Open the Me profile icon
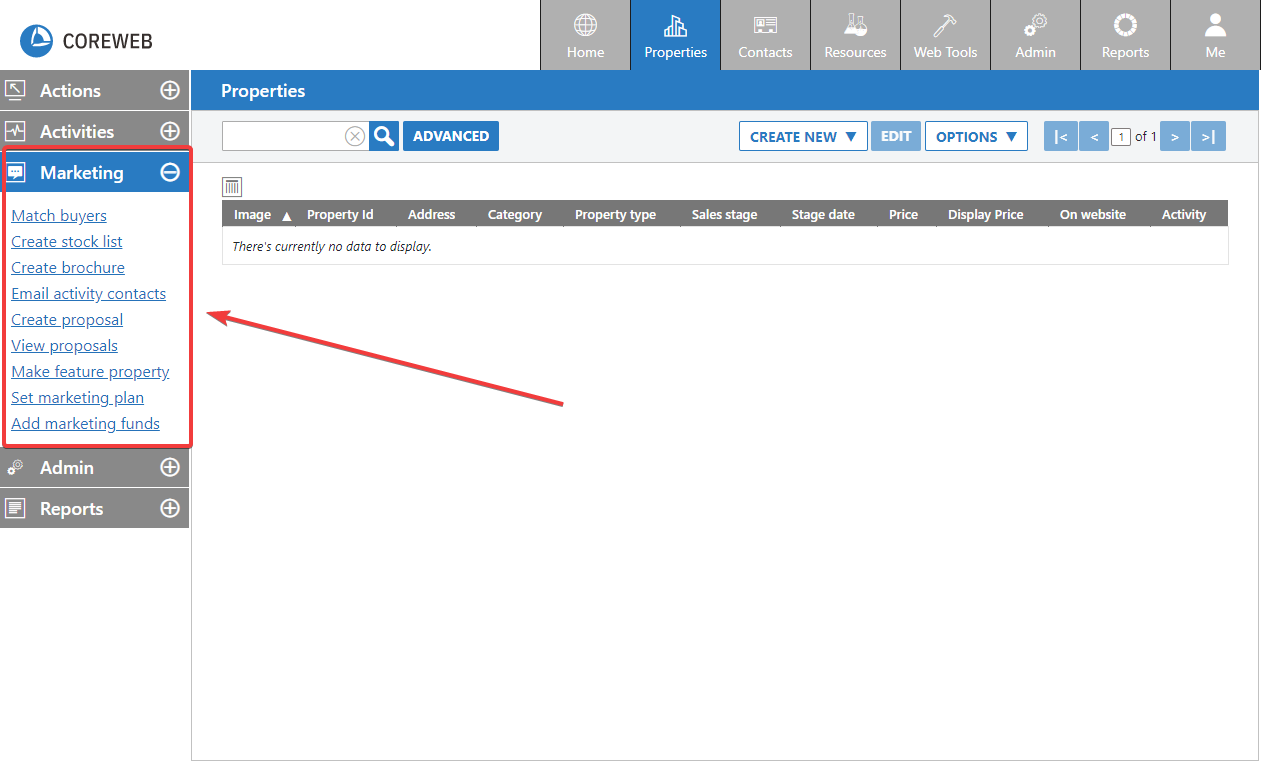Viewport: 1261px width, 762px height. coord(1215,26)
